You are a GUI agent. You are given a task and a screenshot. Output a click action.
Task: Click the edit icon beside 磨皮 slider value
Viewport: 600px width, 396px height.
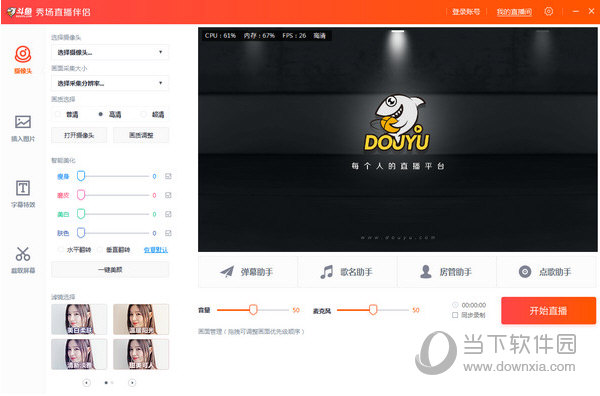click(x=168, y=195)
